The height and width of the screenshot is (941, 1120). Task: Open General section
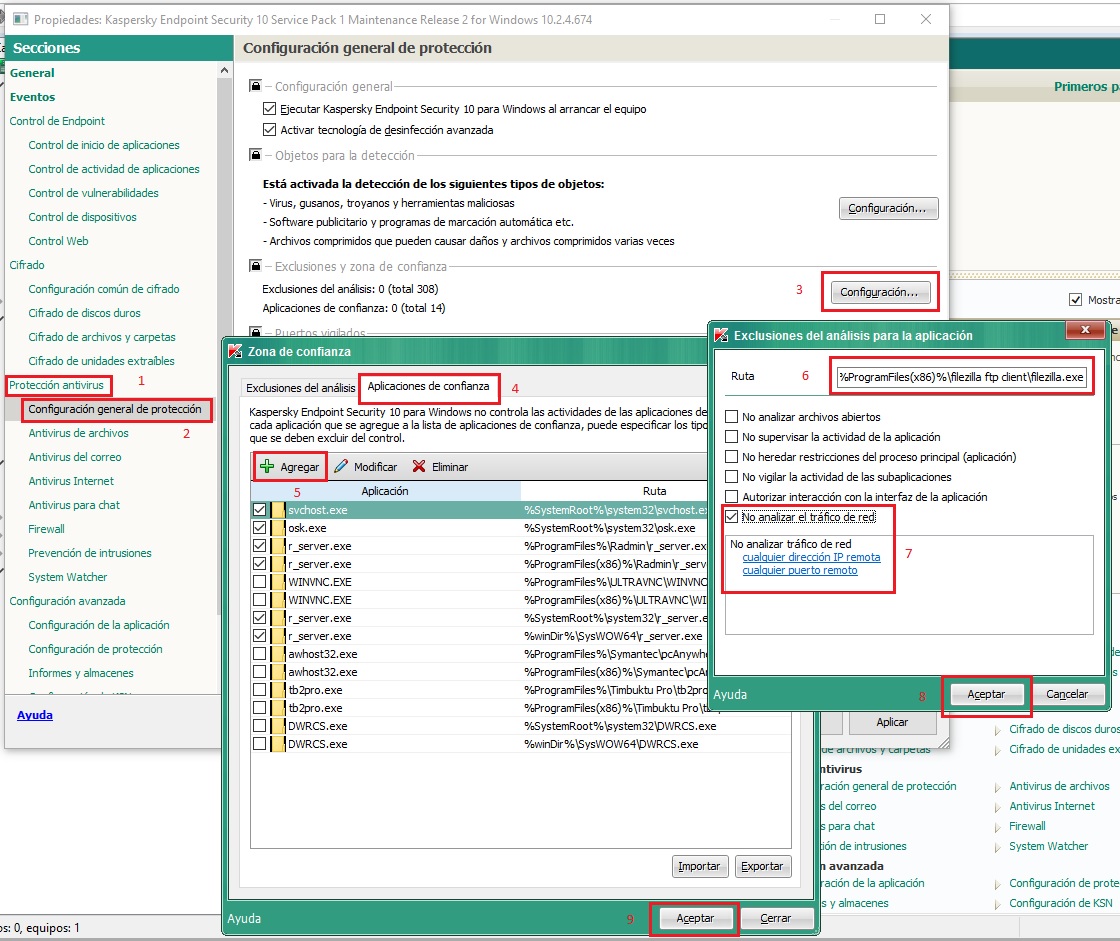(32, 73)
